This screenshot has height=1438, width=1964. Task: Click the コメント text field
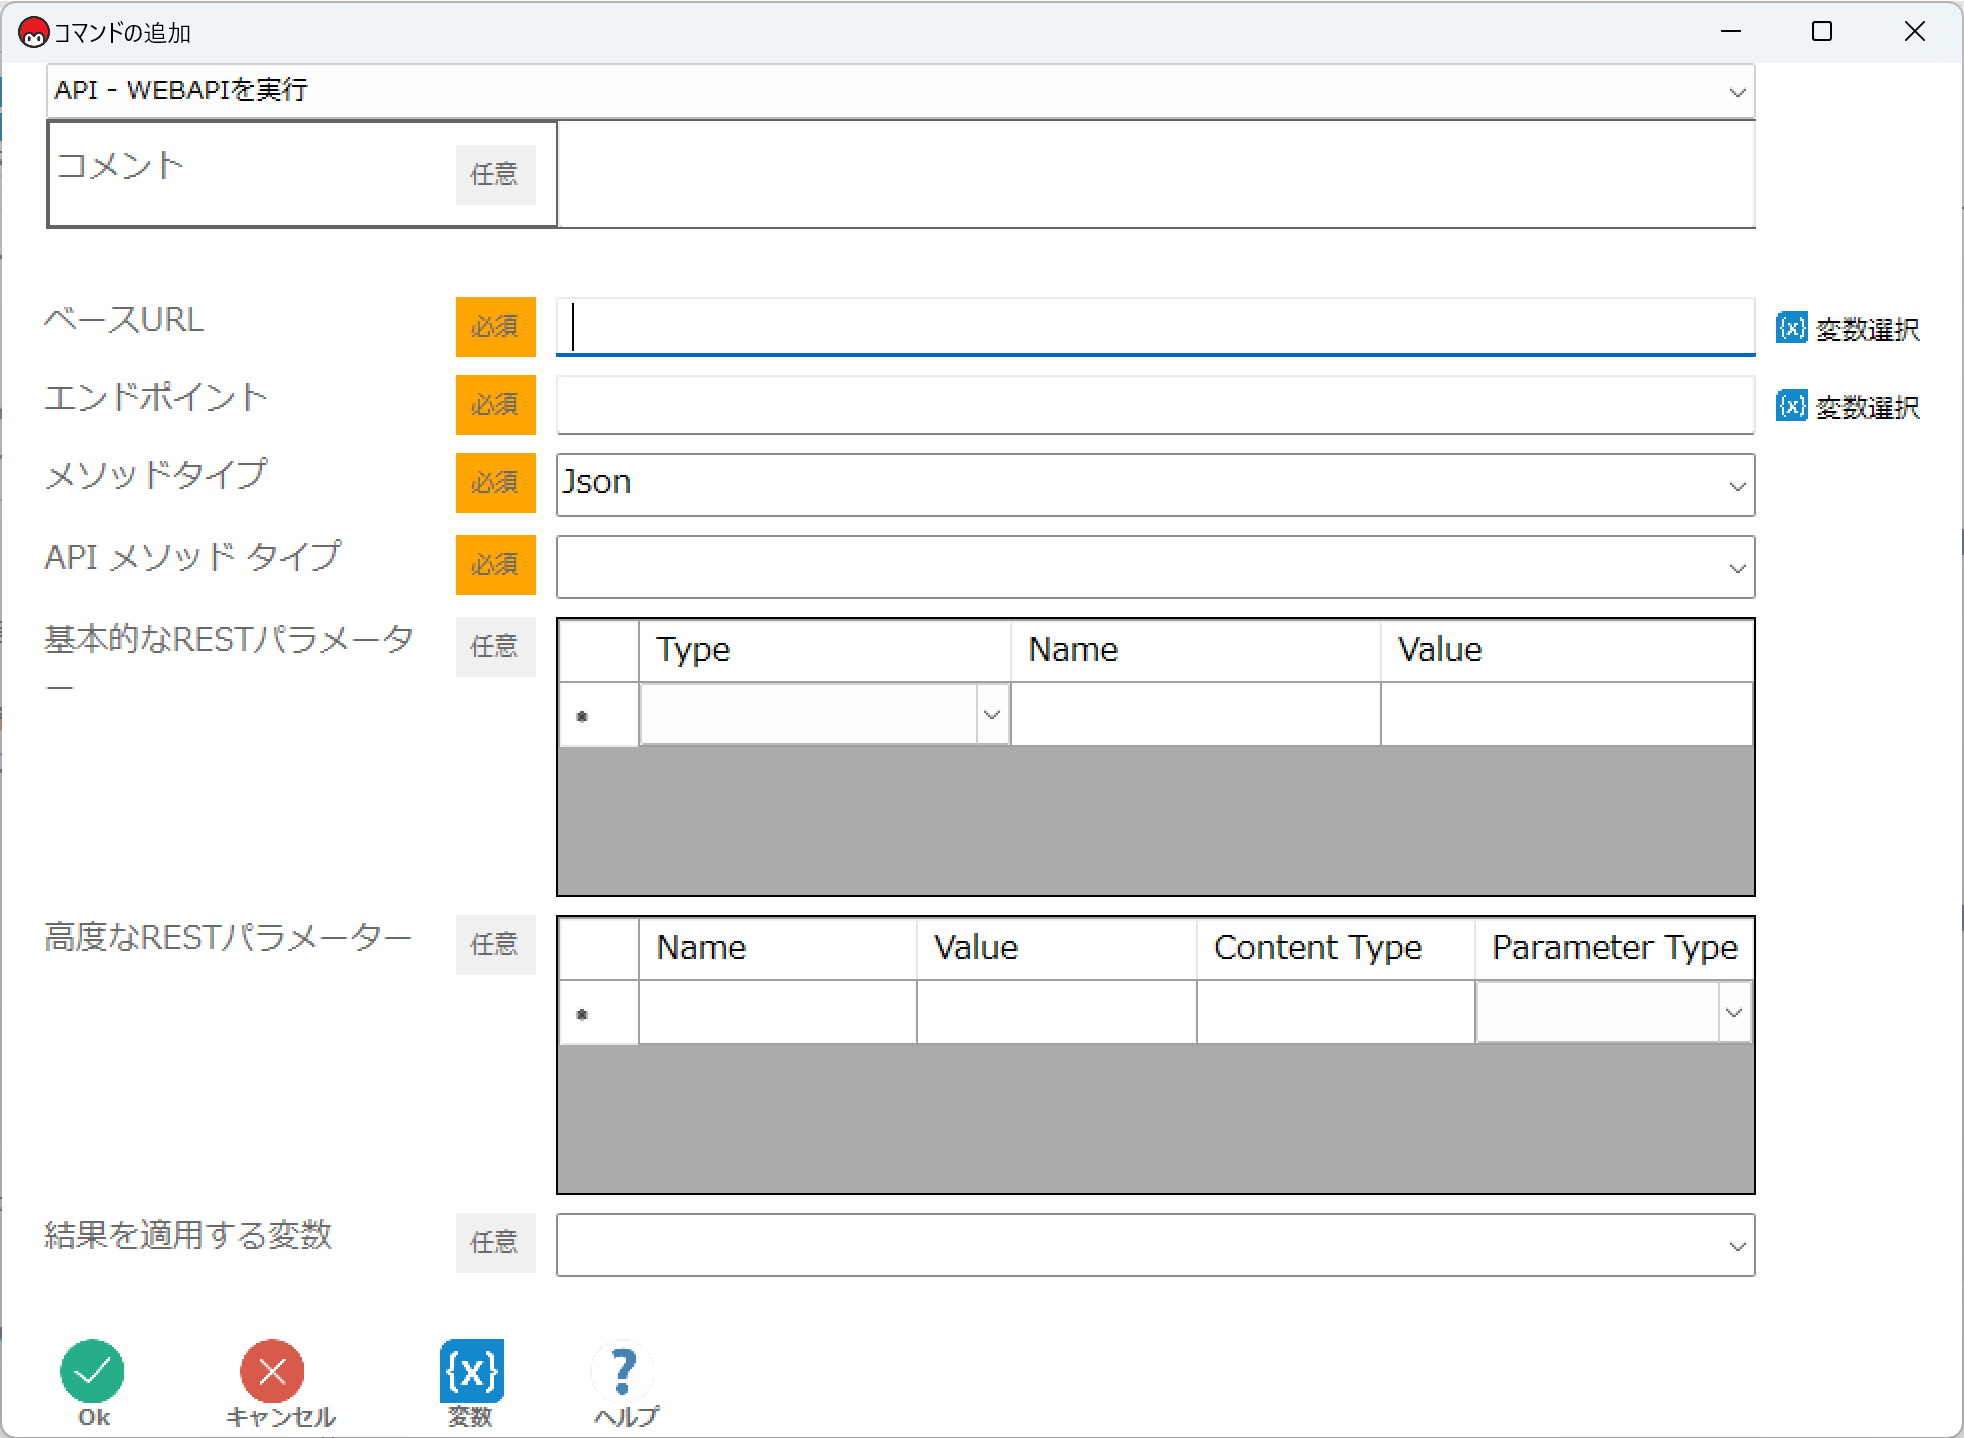[1155, 175]
